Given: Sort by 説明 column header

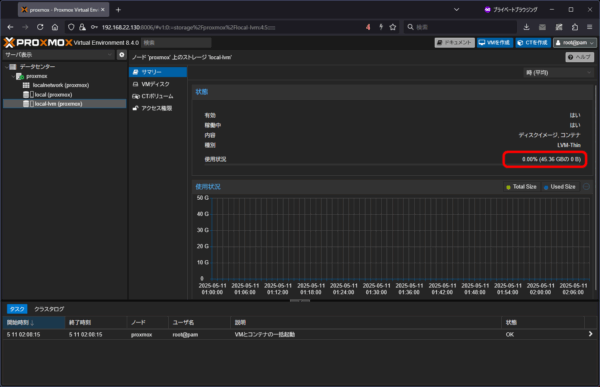Looking at the screenshot, I should (x=366, y=323).
